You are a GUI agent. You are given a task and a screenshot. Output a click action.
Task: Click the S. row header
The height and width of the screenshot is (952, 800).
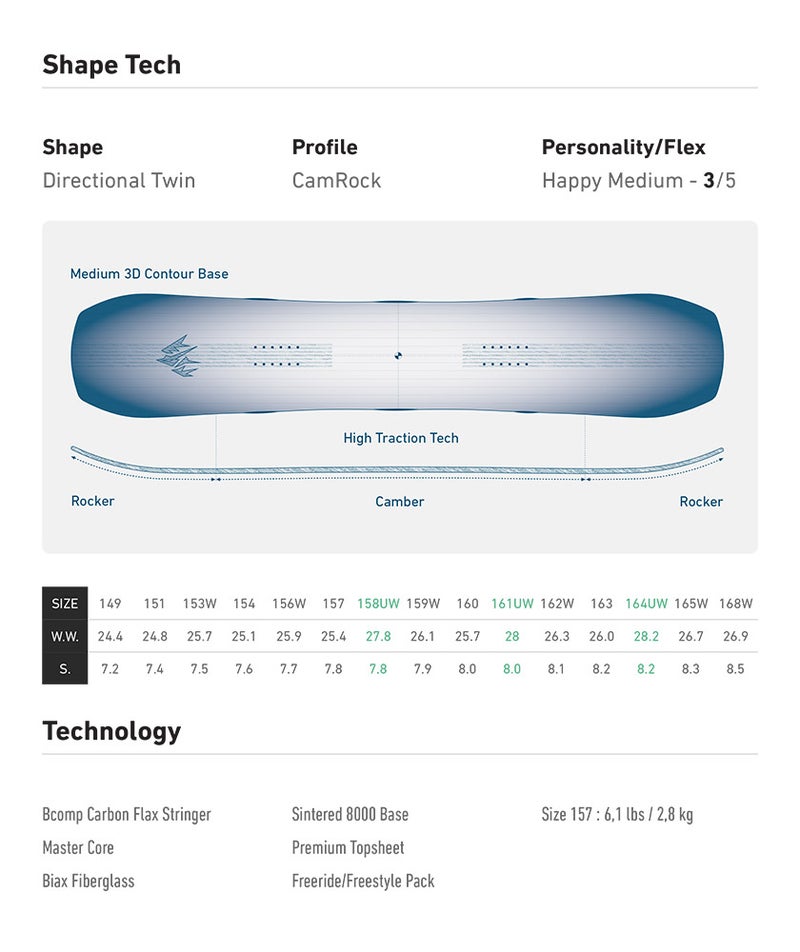point(65,669)
